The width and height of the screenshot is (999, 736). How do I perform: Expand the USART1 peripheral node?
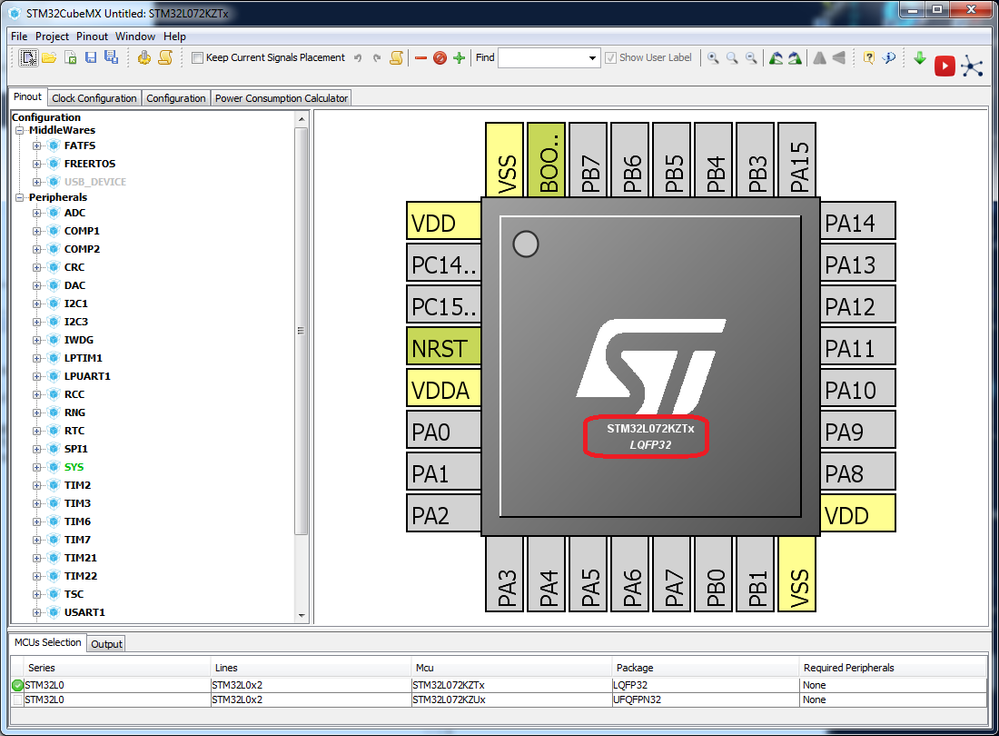pyautogui.click(x=37, y=612)
